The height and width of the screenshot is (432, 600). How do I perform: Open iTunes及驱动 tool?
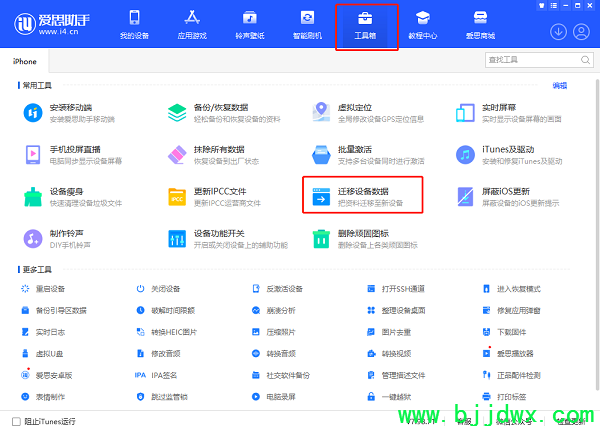[509, 155]
